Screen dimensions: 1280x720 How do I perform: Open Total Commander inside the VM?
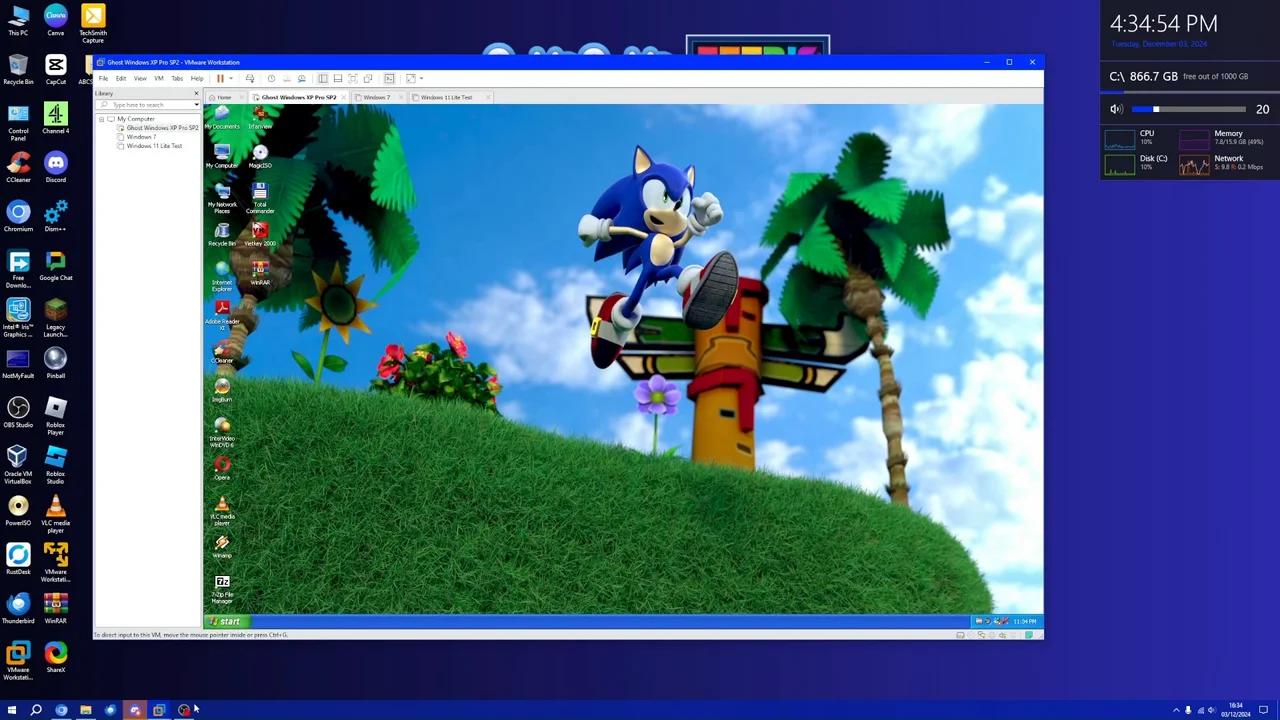259,192
